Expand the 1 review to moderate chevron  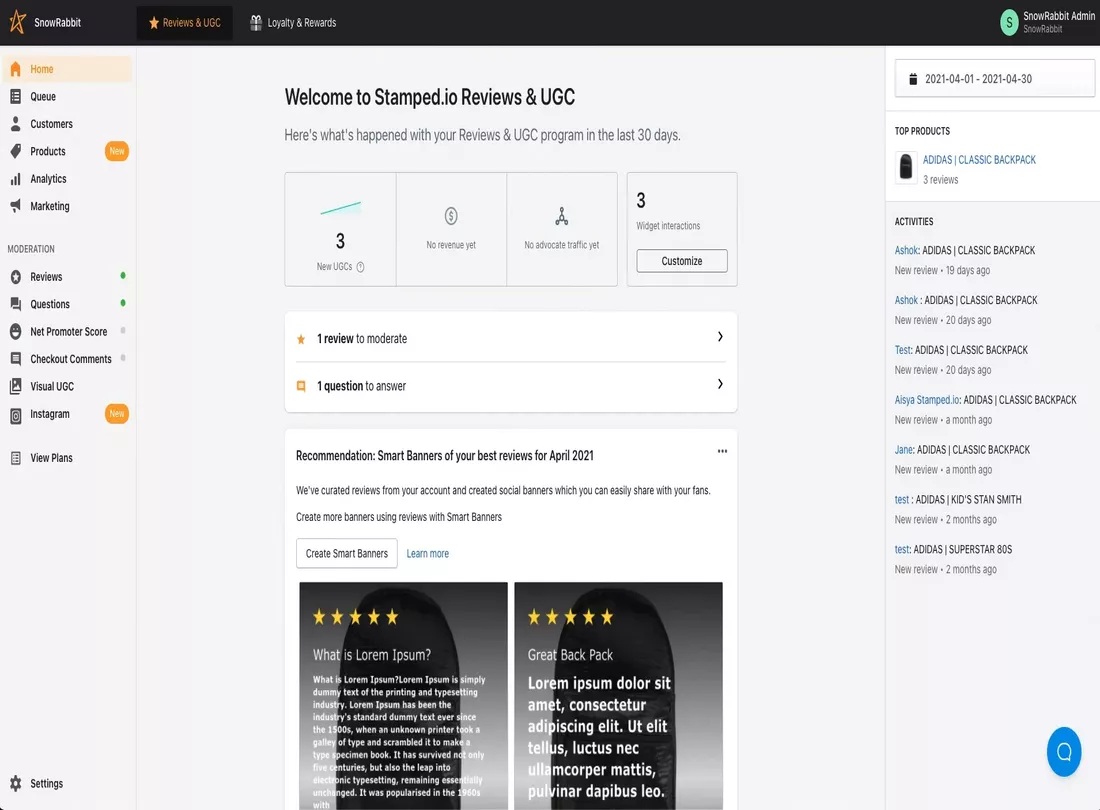coord(720,337)
